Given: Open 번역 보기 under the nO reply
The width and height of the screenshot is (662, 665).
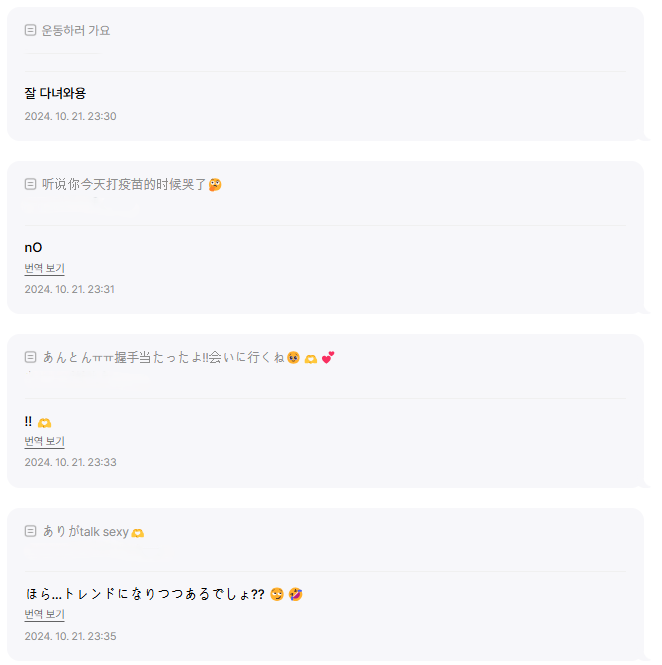Looking at the screenshot, I should pyautogui.click(x=45, y=268).
